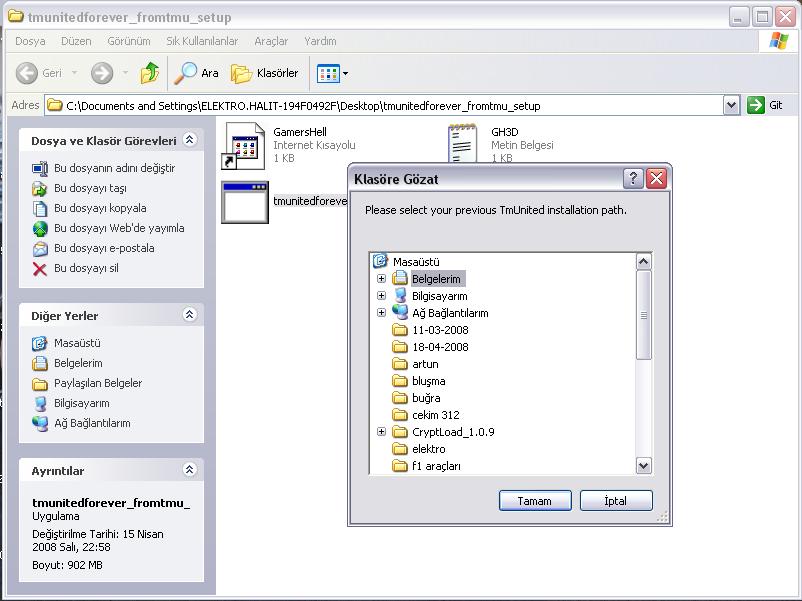
Task: Click the copy file icon in tasks
Action: [40, 209]
